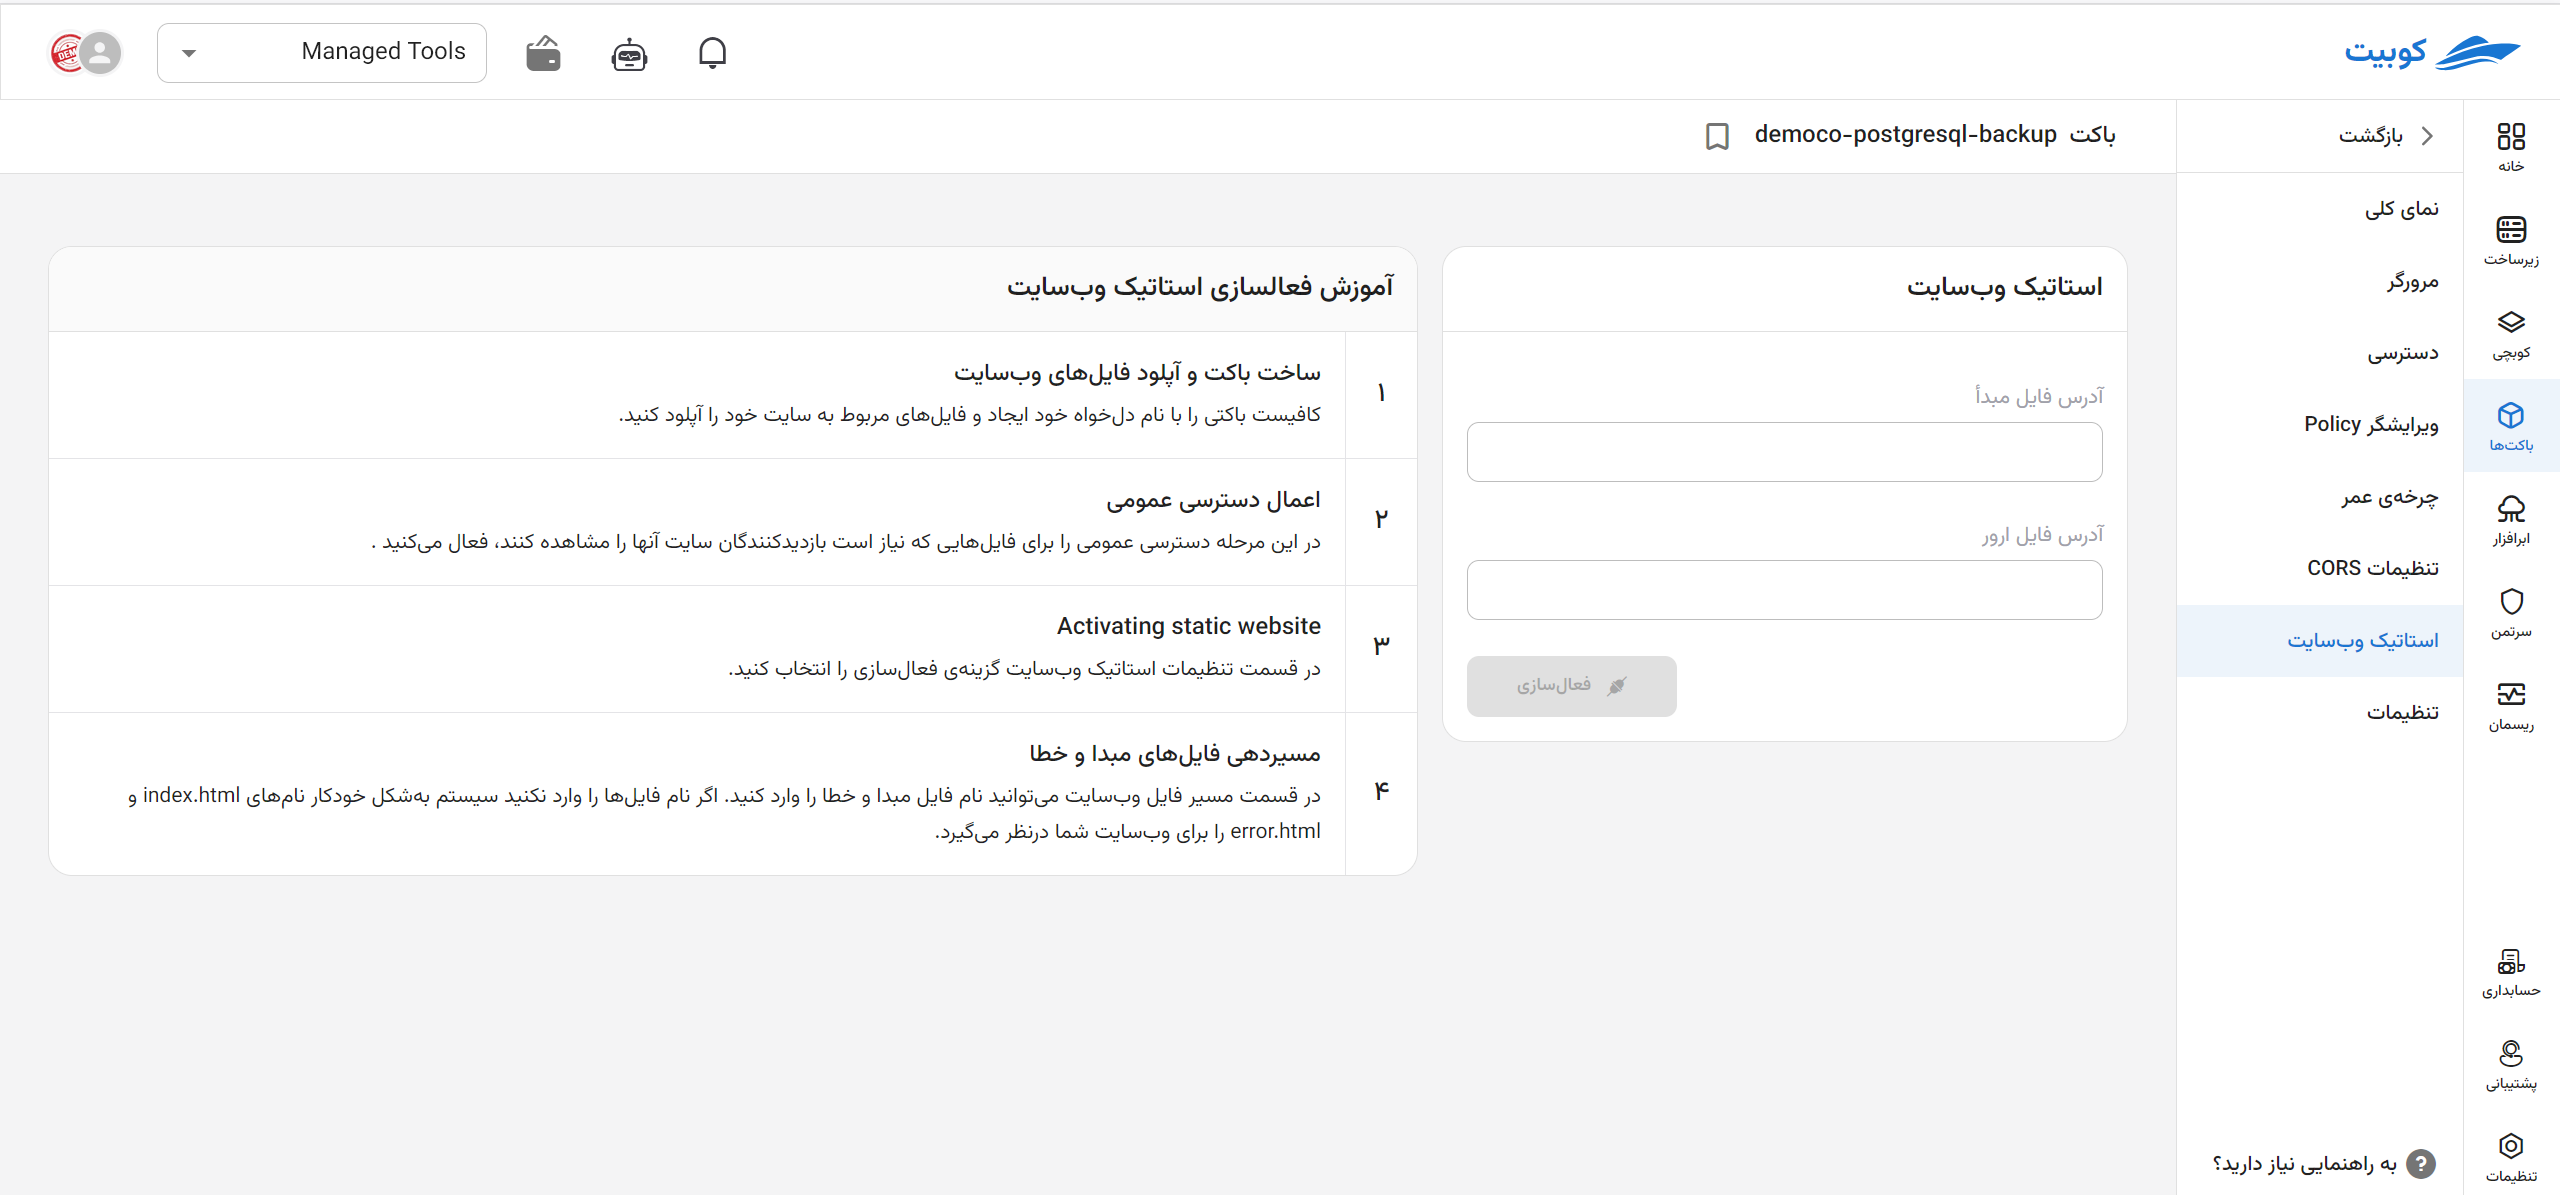Click step heading 'اعمال دسترسی عمومی'
The width and height of the screenshot is (2560, 1195).
pos(1213,500)
